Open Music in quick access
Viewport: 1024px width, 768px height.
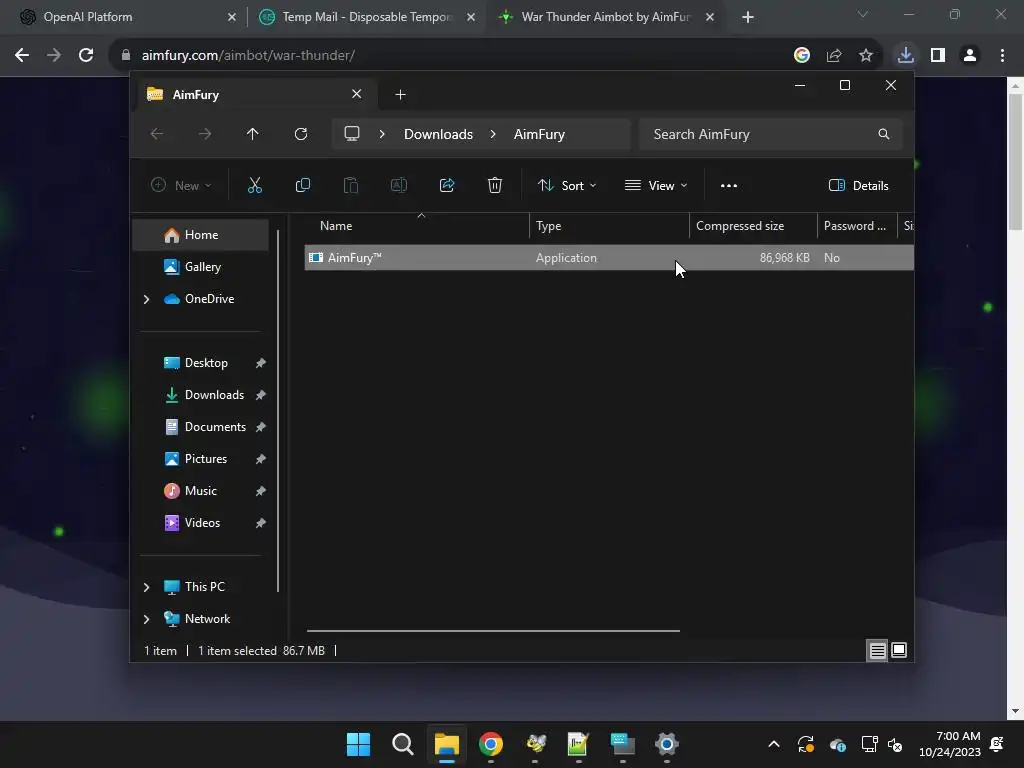coord(200,490)
